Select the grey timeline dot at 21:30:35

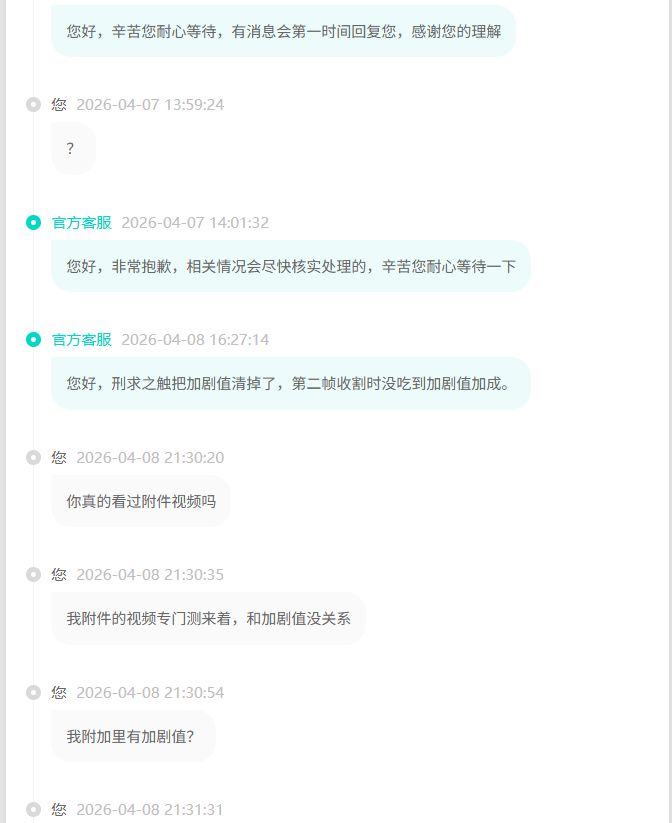[33, 574]
